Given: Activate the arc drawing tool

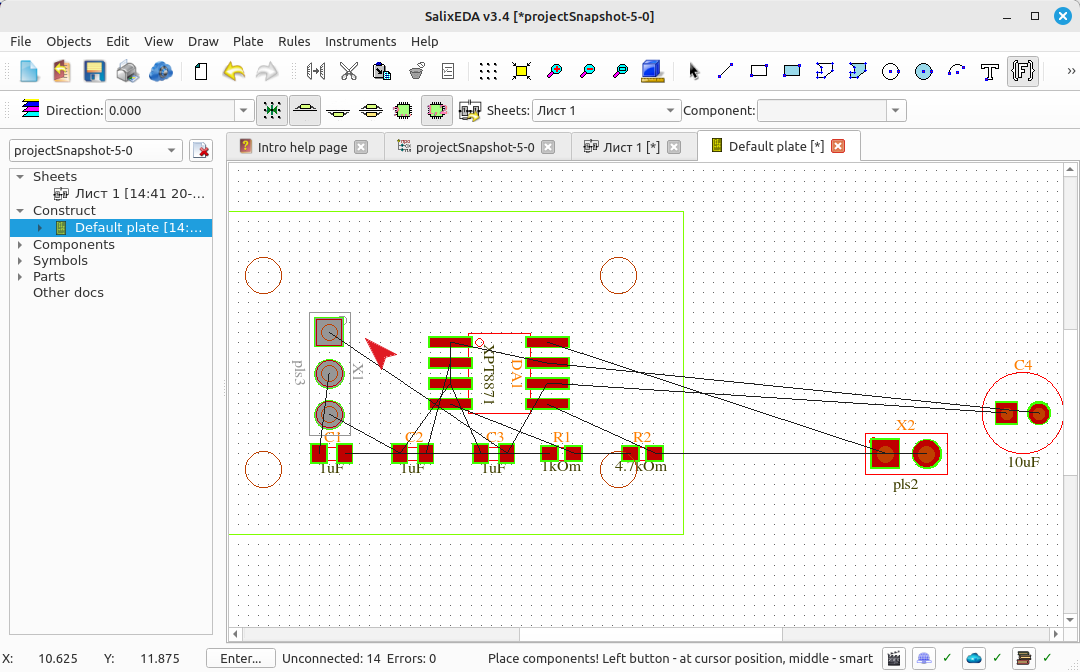Looking at the screenshot, I should (x=957, y=71).
